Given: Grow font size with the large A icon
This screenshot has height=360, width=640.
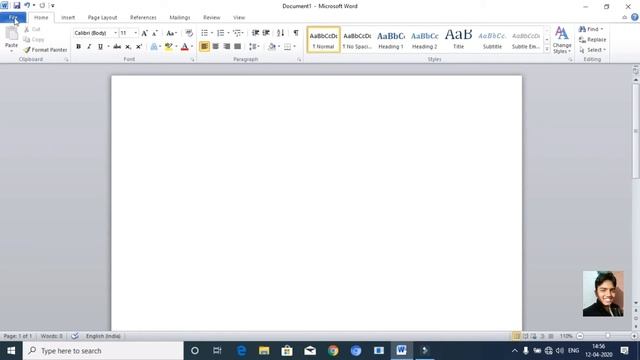Looking at the screenshot, I should pyautogui.click(x=144, y=33).
